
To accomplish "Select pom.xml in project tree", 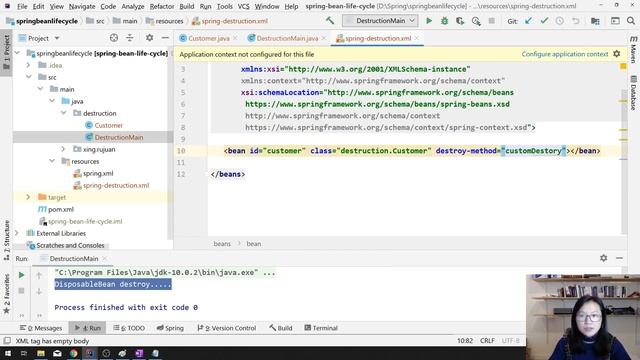I will click(x=61, y=209).
